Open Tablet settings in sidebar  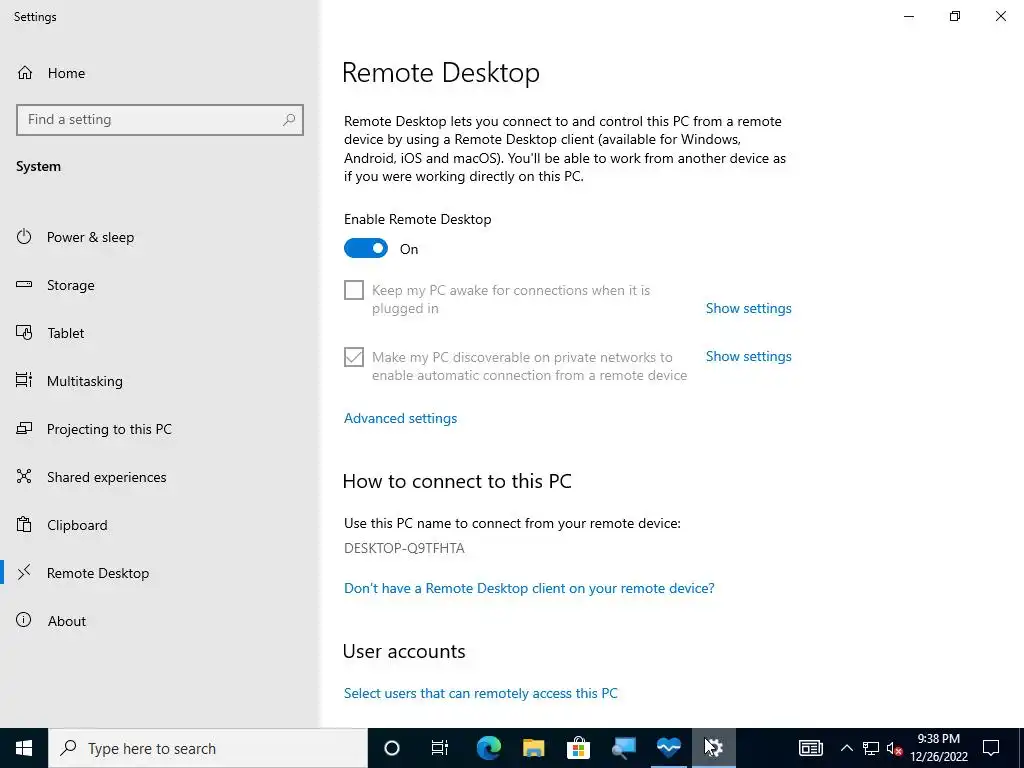click(x=65, y=333)
